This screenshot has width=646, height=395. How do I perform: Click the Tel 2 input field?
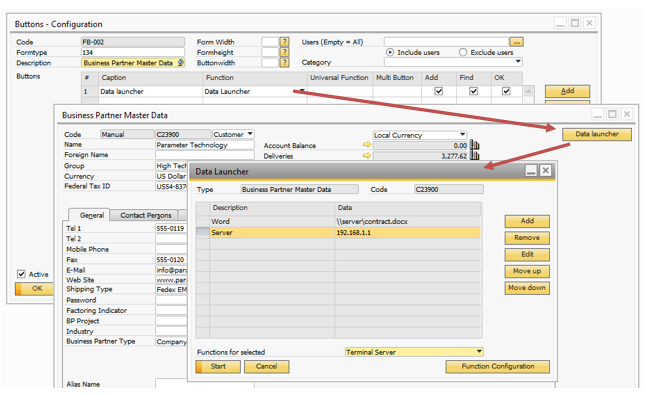pyautogui.click(x=171, y=239)
